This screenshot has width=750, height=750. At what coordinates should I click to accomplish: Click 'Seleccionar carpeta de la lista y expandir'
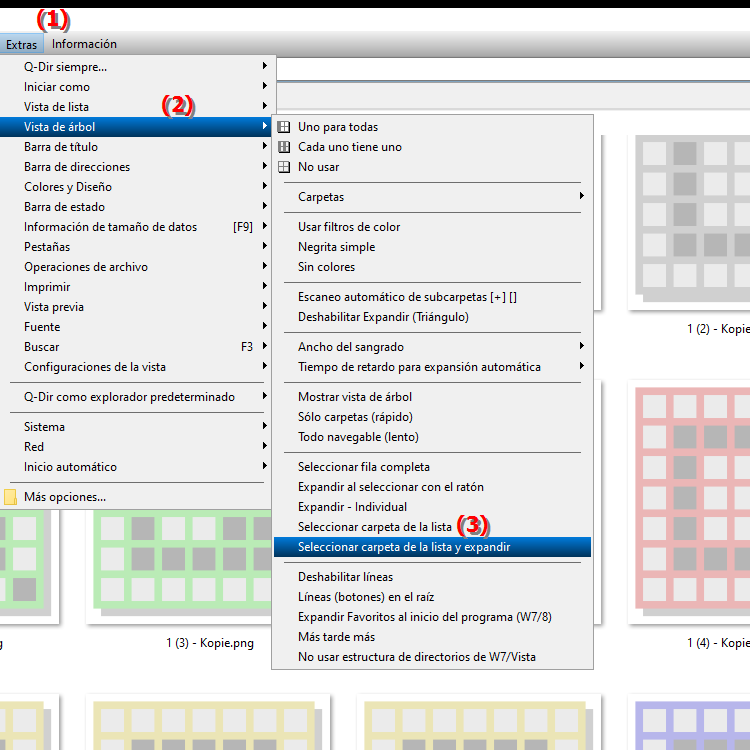click(432, 547)
